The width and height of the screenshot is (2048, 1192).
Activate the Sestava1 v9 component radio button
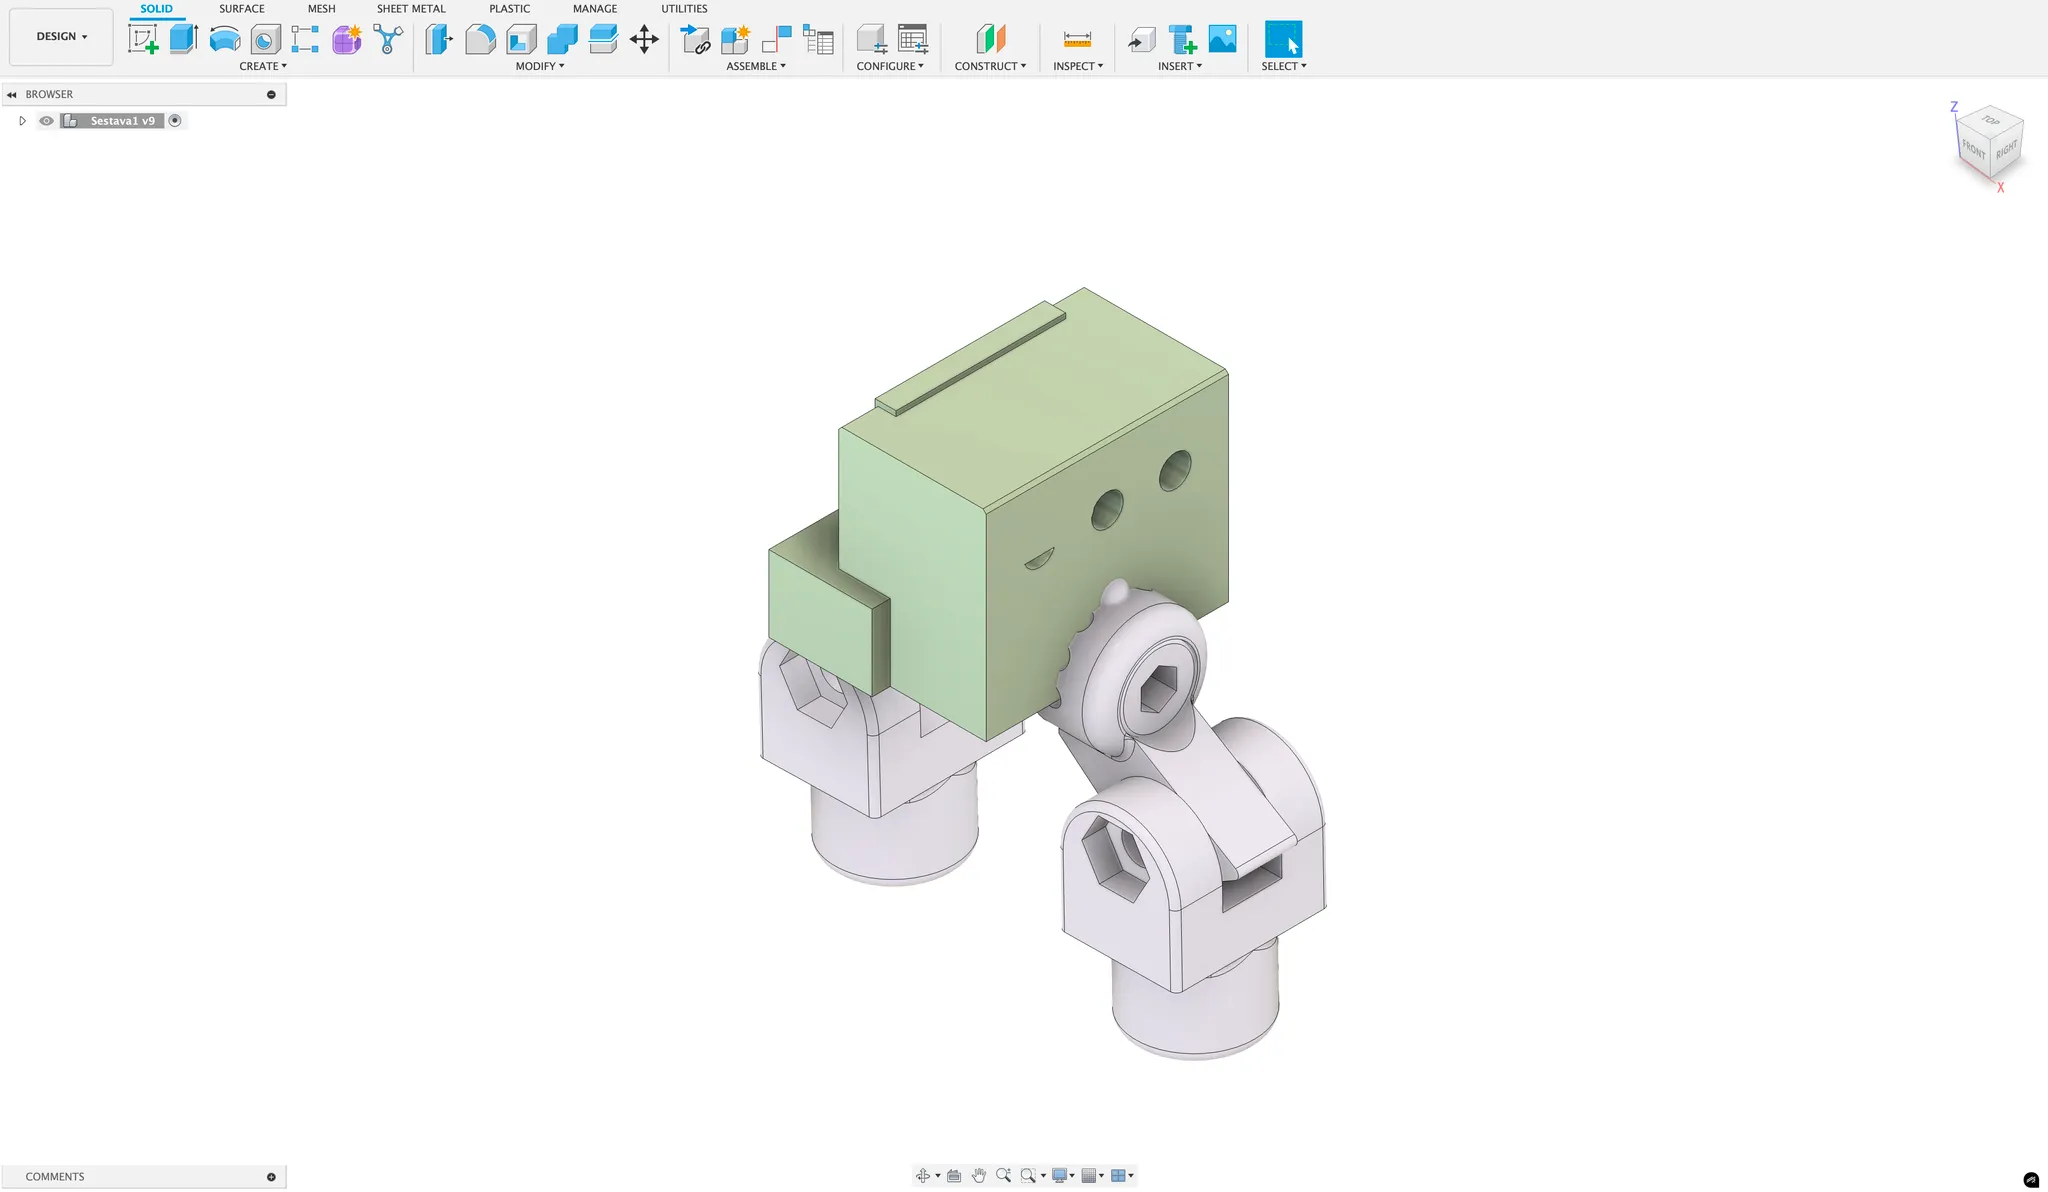(x=175, y=121)
